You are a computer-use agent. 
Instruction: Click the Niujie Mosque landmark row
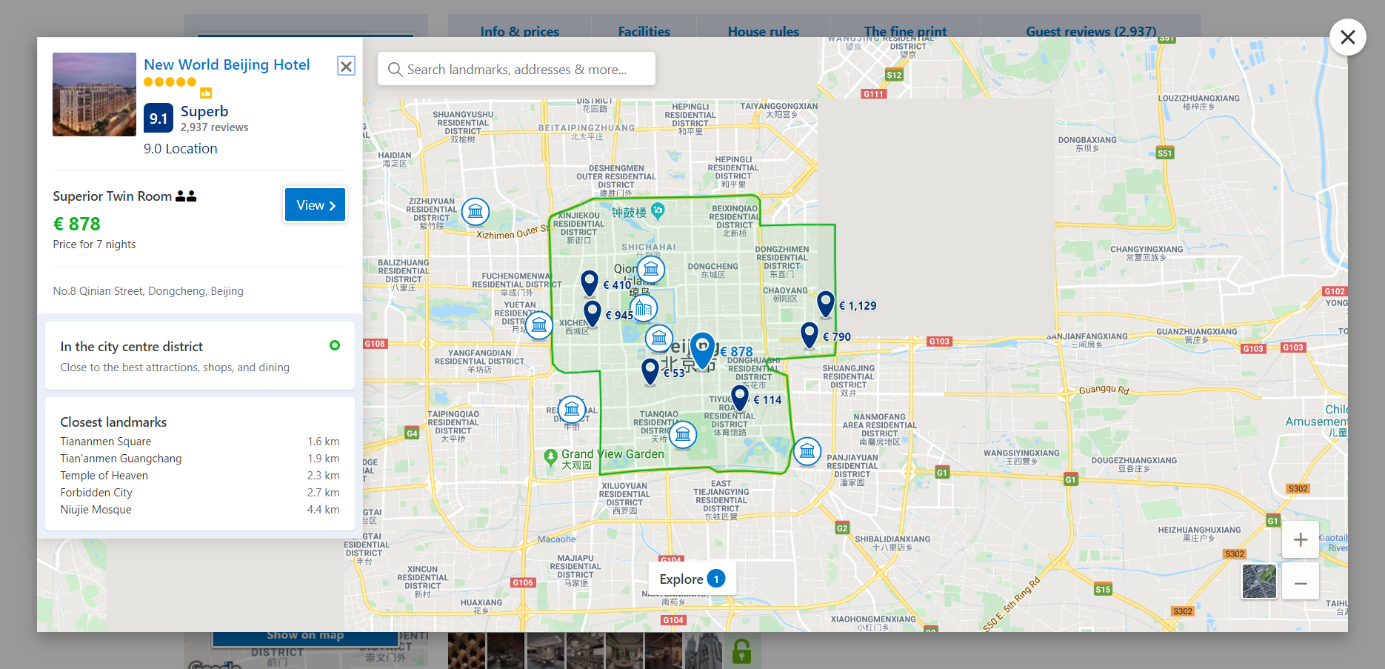click(x=200, y=509)
